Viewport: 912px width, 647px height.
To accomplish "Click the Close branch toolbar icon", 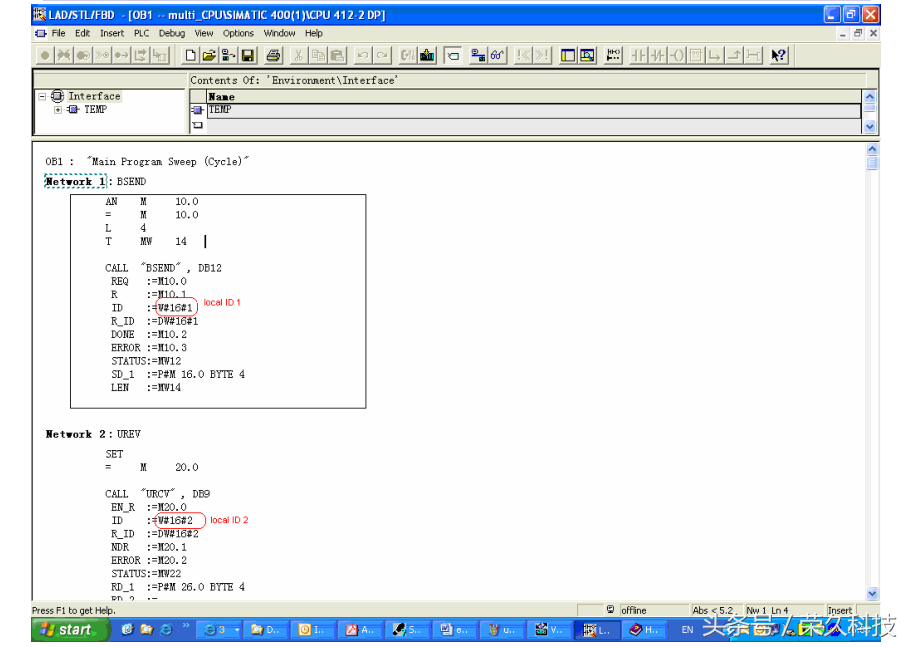I will coord(734,55).
